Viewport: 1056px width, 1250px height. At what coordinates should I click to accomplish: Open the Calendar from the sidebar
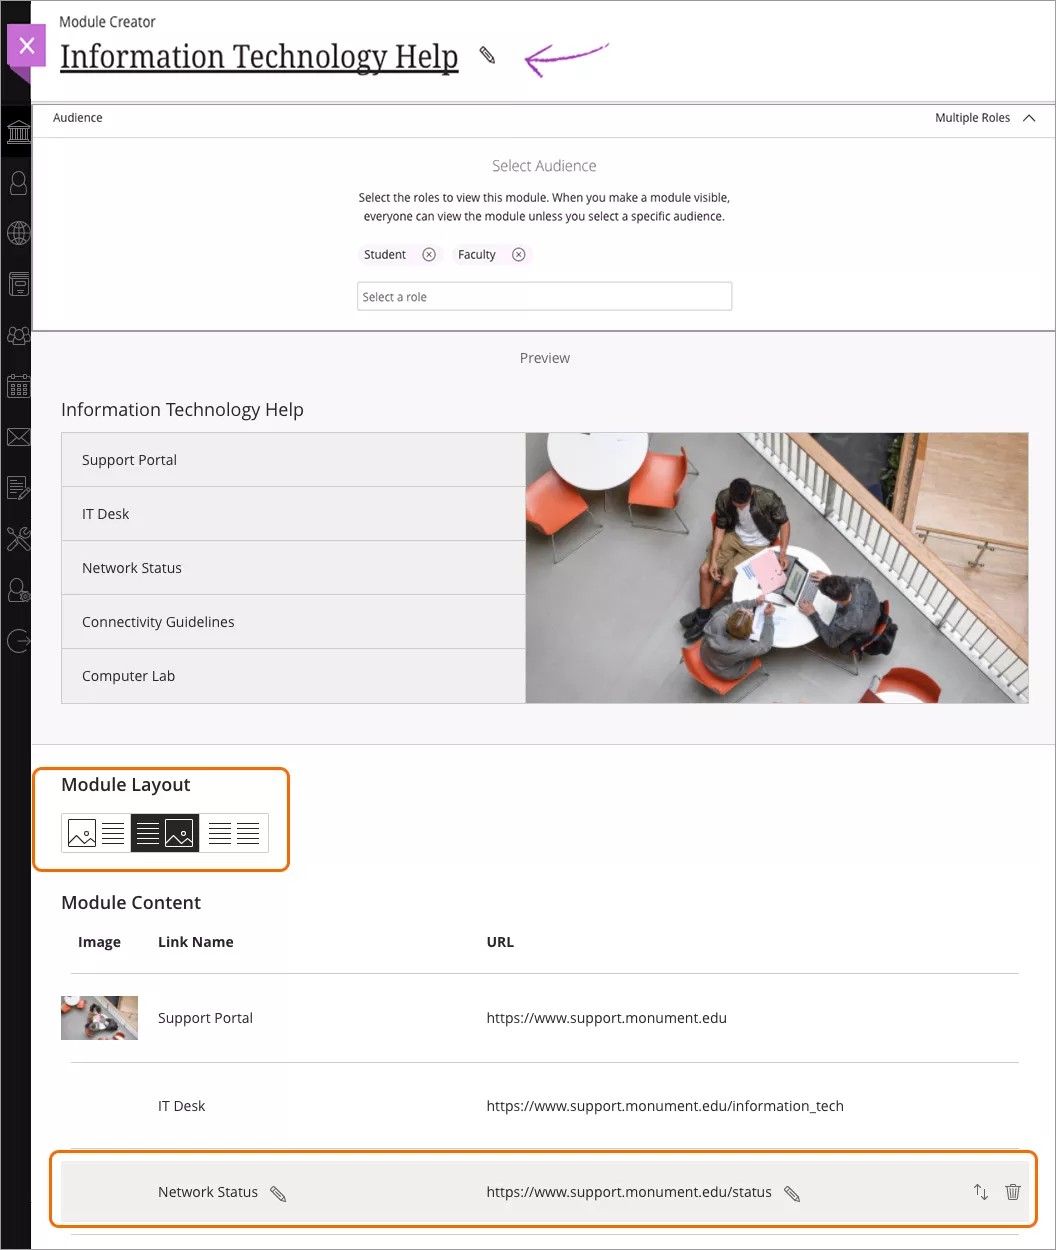pos(18,386)
